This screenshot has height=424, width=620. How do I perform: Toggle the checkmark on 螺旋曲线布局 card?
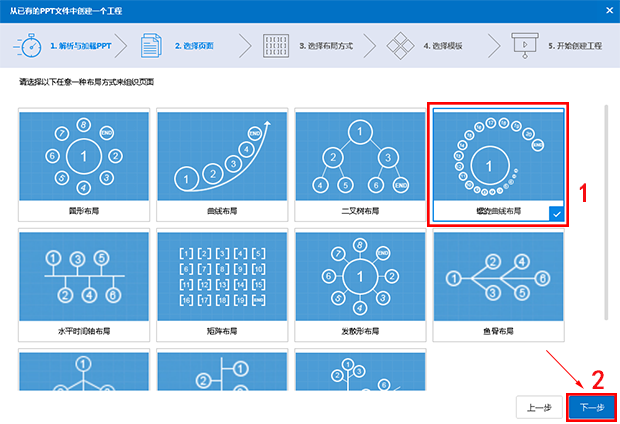[556, 214]
